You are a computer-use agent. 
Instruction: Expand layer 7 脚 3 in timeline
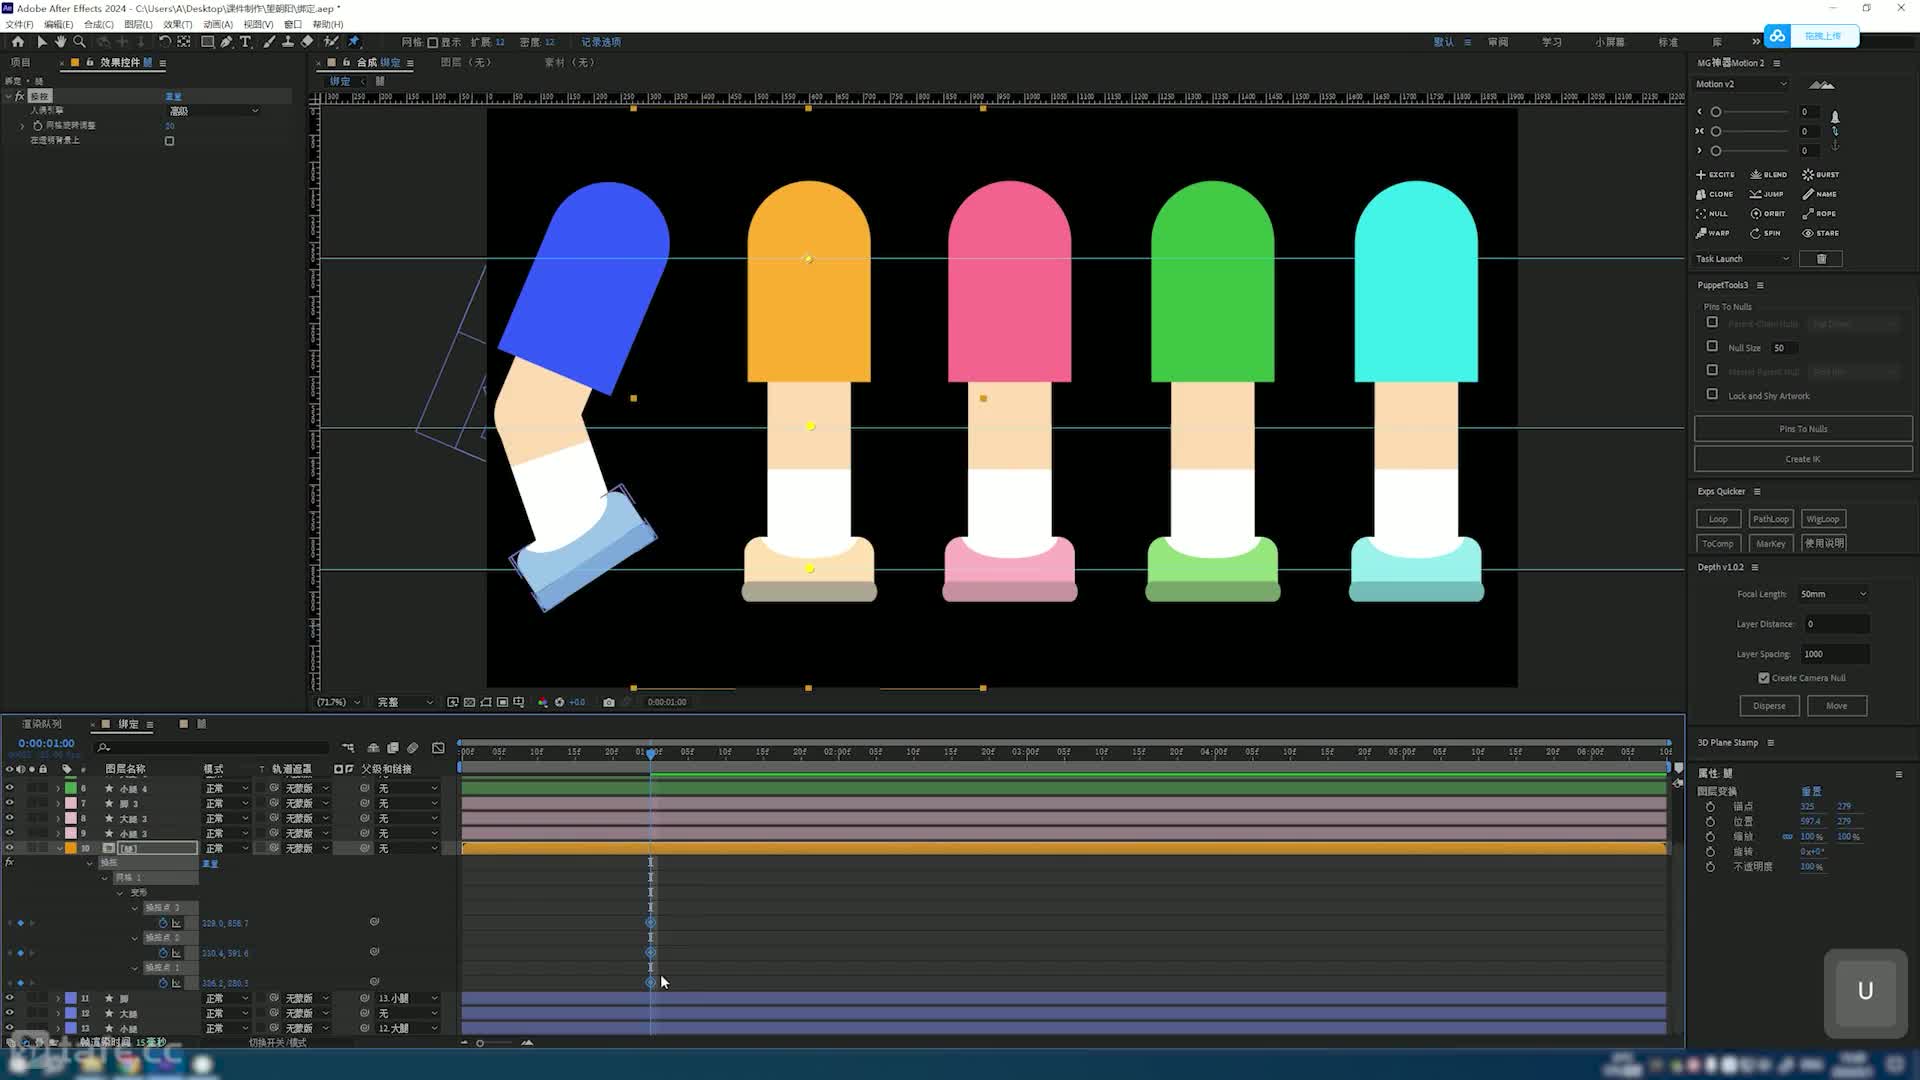point(58,803)
